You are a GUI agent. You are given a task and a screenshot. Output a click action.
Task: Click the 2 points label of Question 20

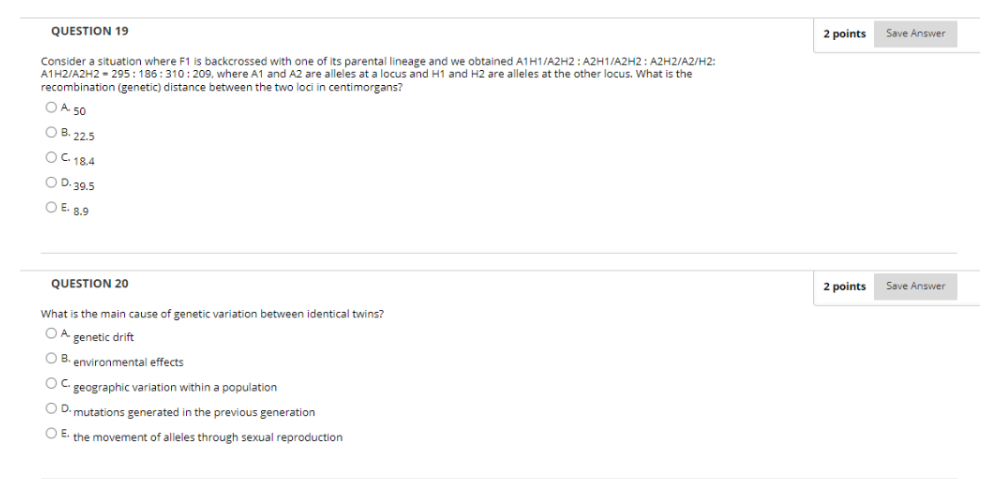(x=844, y=287)
